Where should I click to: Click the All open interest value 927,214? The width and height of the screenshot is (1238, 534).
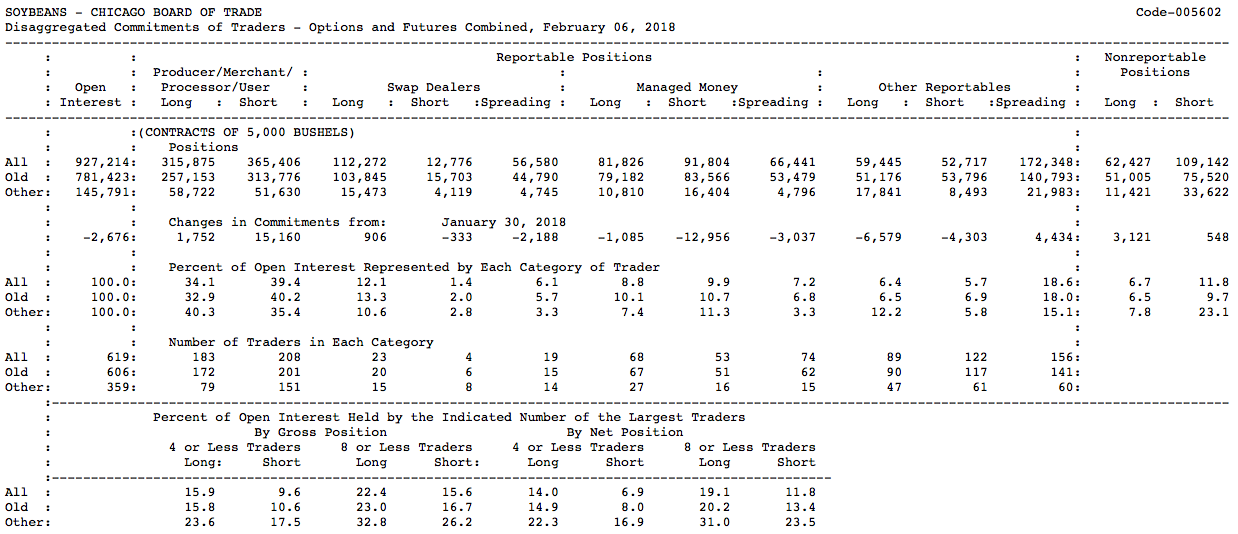(x=103, y=162)
